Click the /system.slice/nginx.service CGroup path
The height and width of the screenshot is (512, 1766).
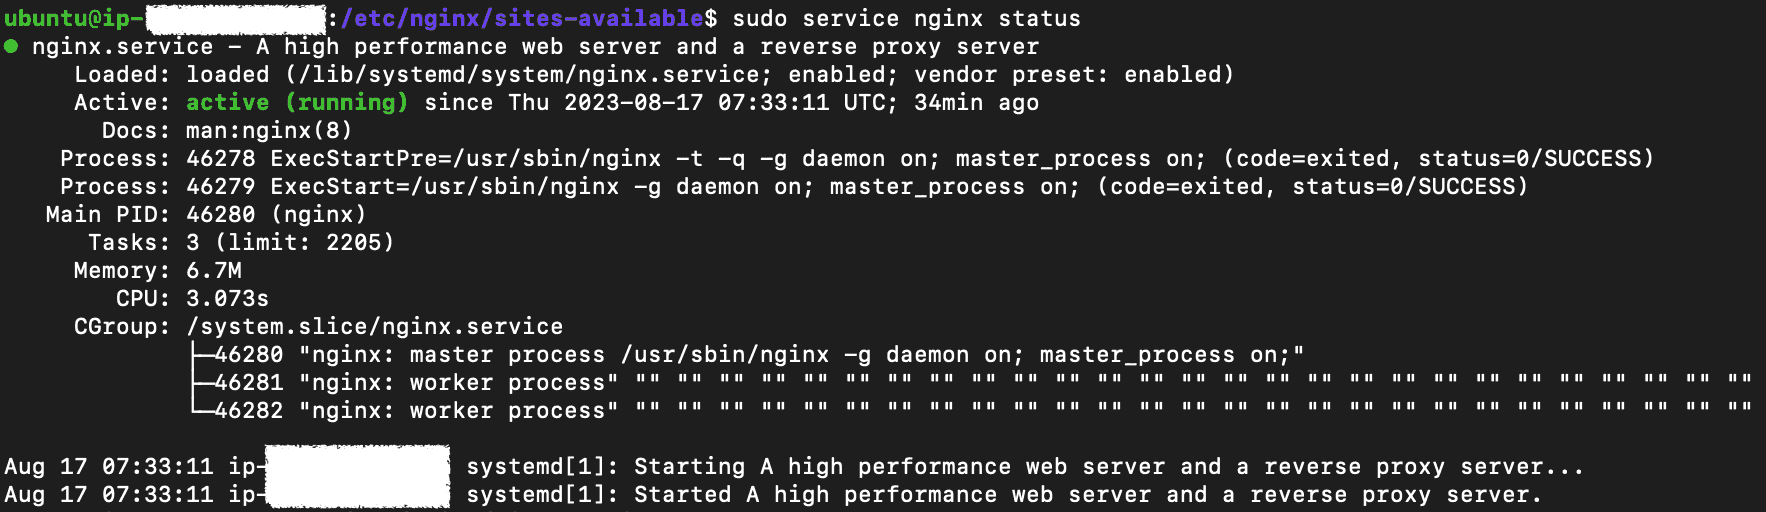pyautogui.click(x=374, y=326)
